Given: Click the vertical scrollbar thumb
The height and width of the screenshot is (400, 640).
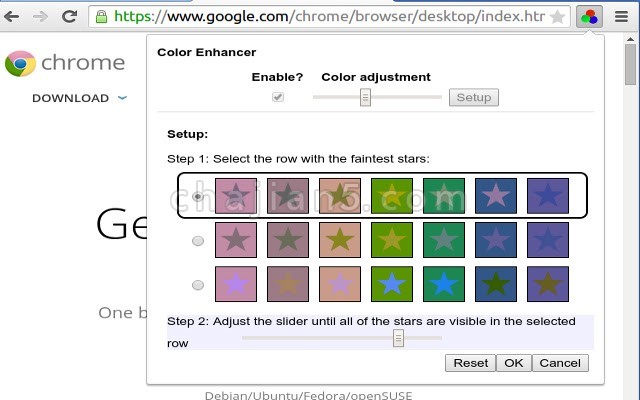Looking at the screenshot, I should point(630,64).
